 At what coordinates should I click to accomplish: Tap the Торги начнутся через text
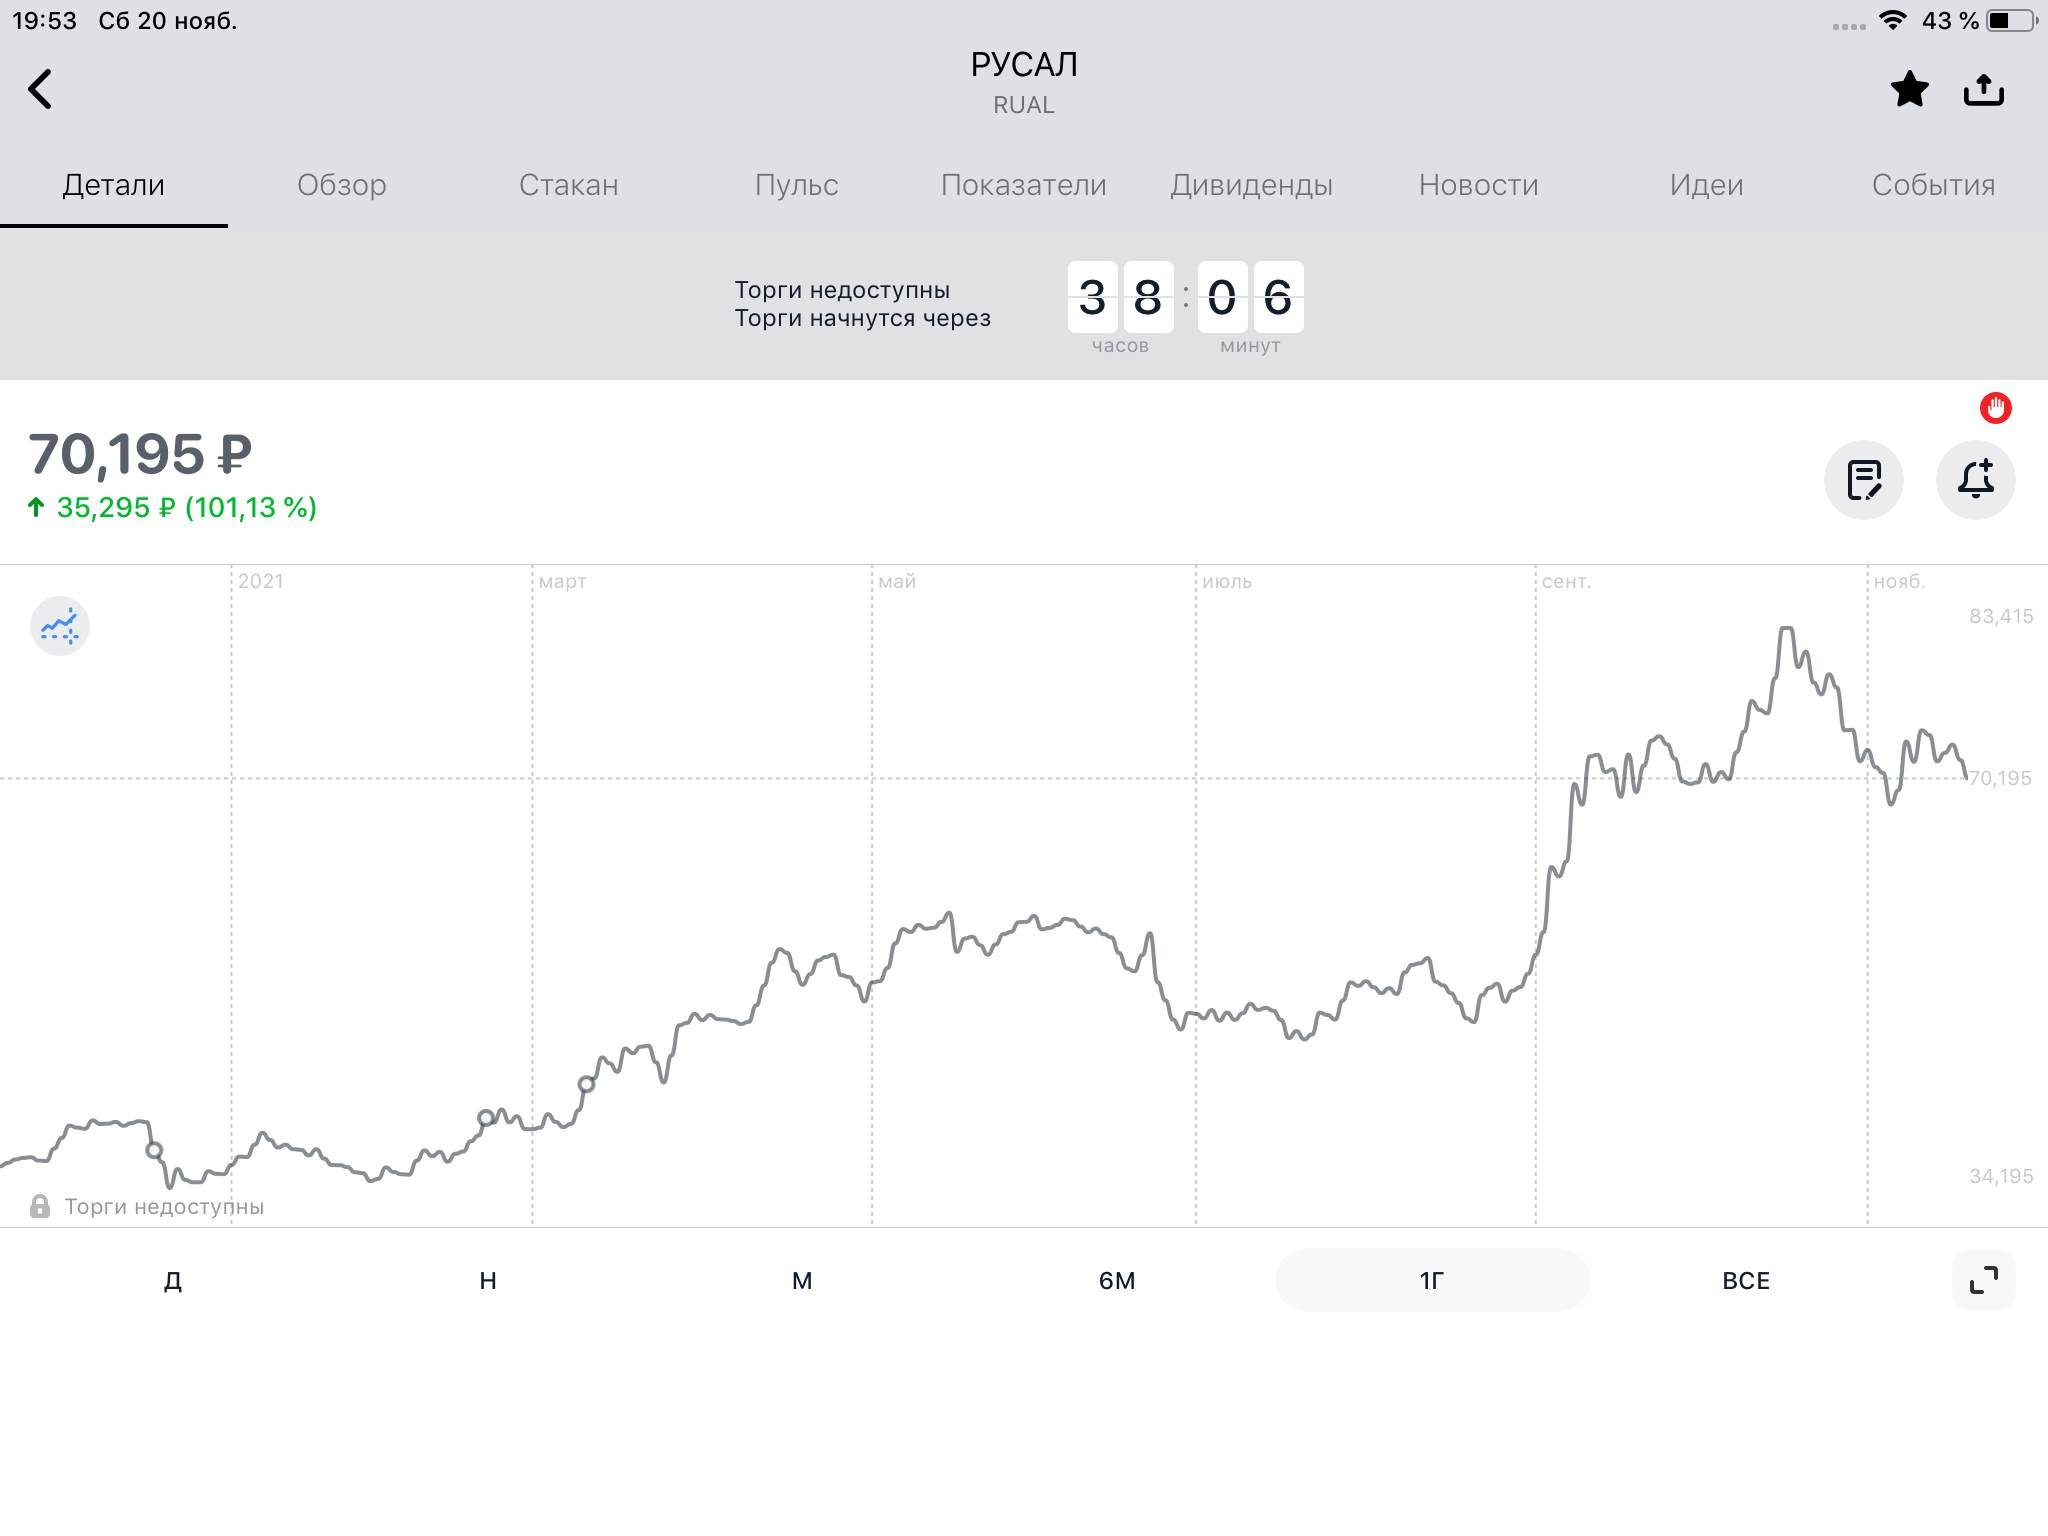[x=863, y=318]
